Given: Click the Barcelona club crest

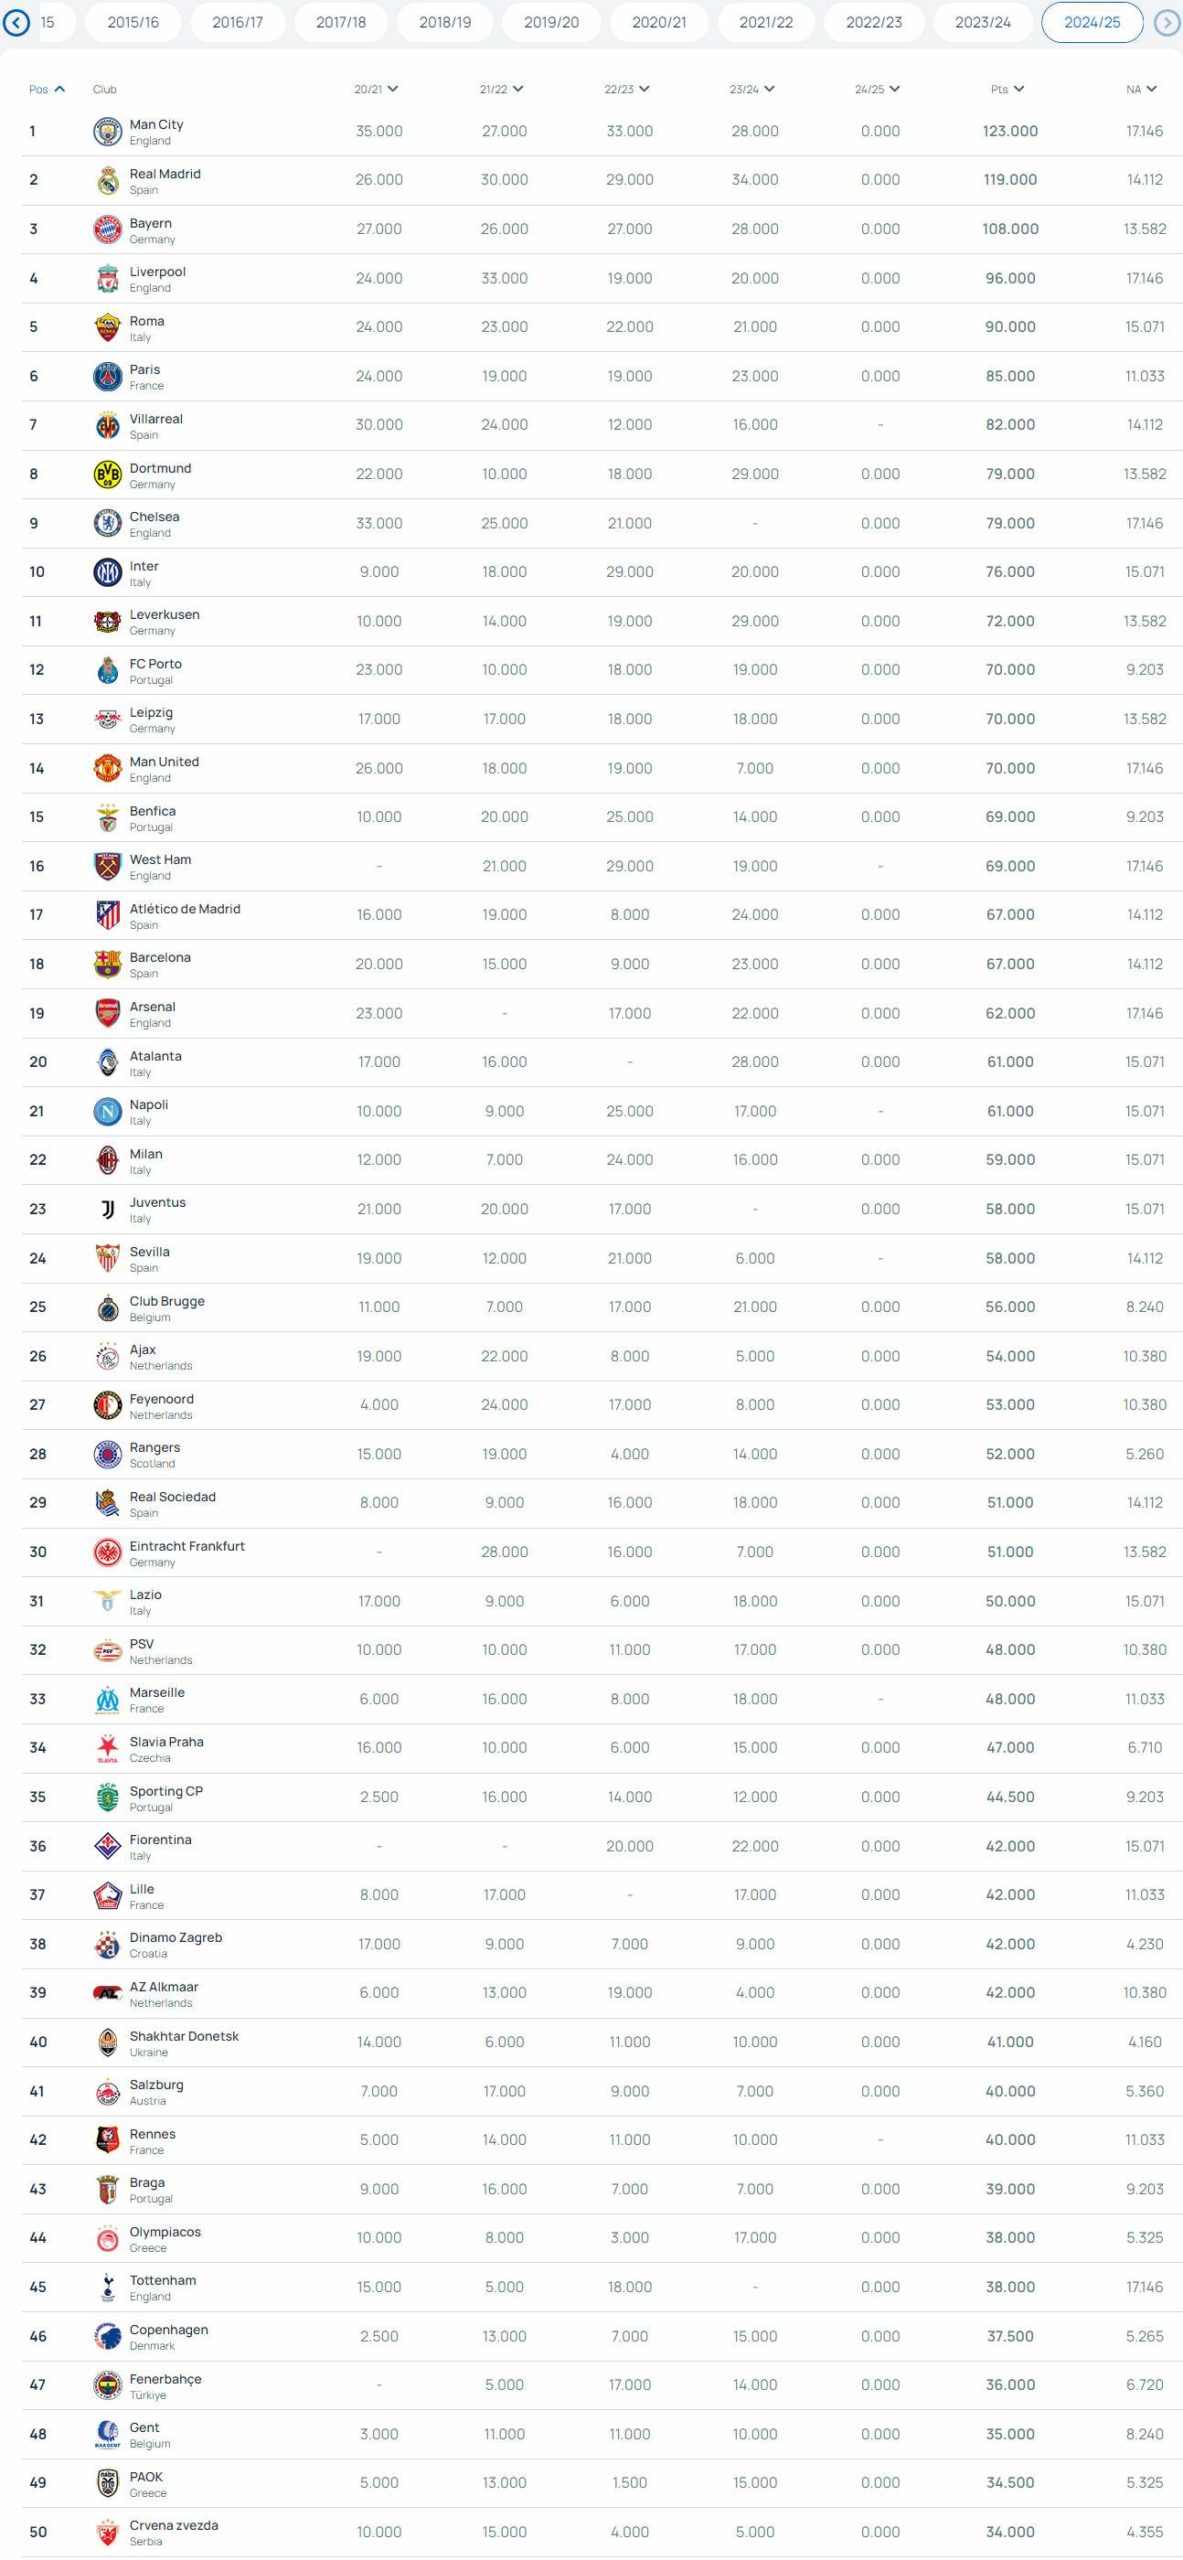Looking at the screenshot, I should 107,965.
